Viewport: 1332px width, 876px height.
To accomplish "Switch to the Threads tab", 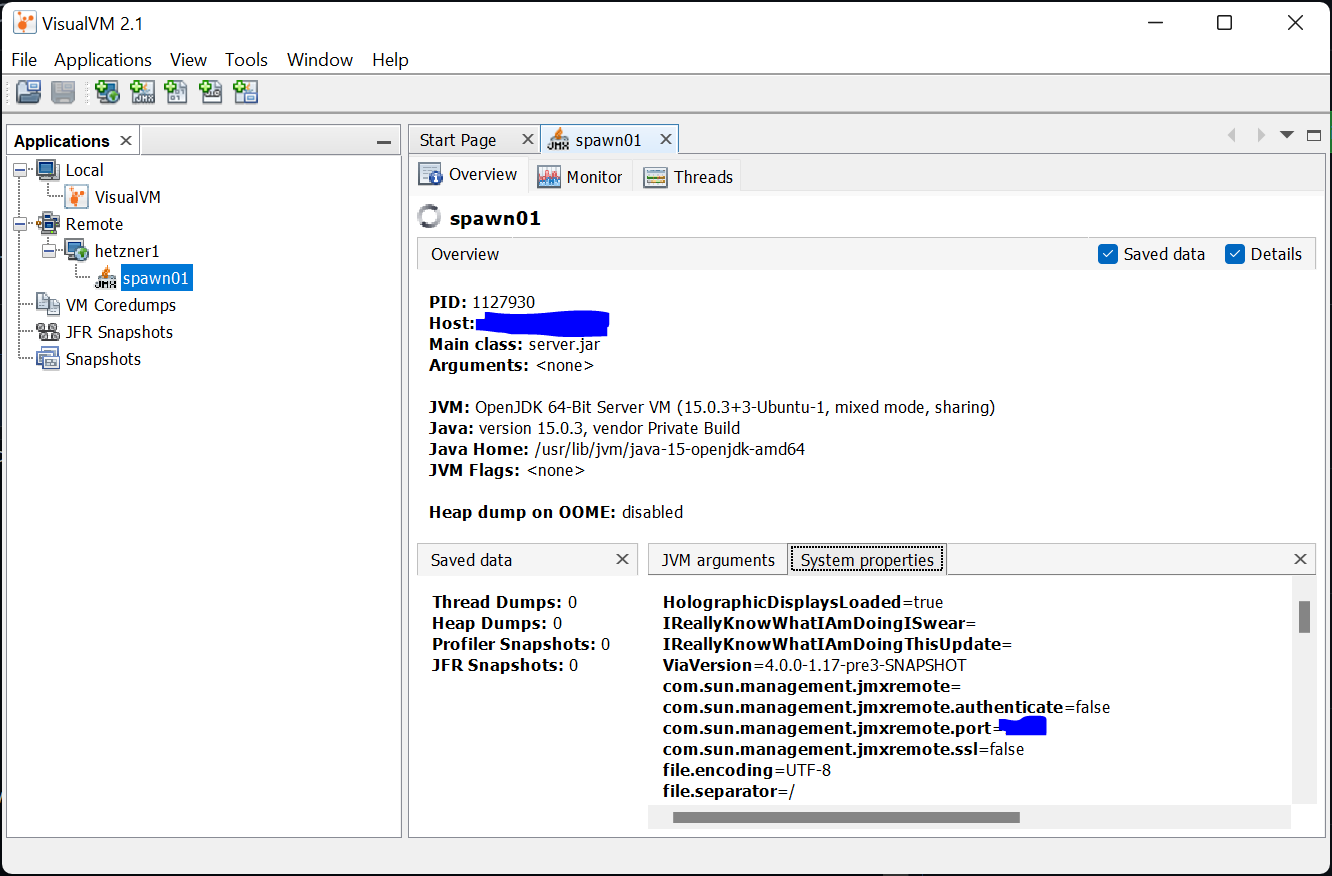I will (689, 177).
